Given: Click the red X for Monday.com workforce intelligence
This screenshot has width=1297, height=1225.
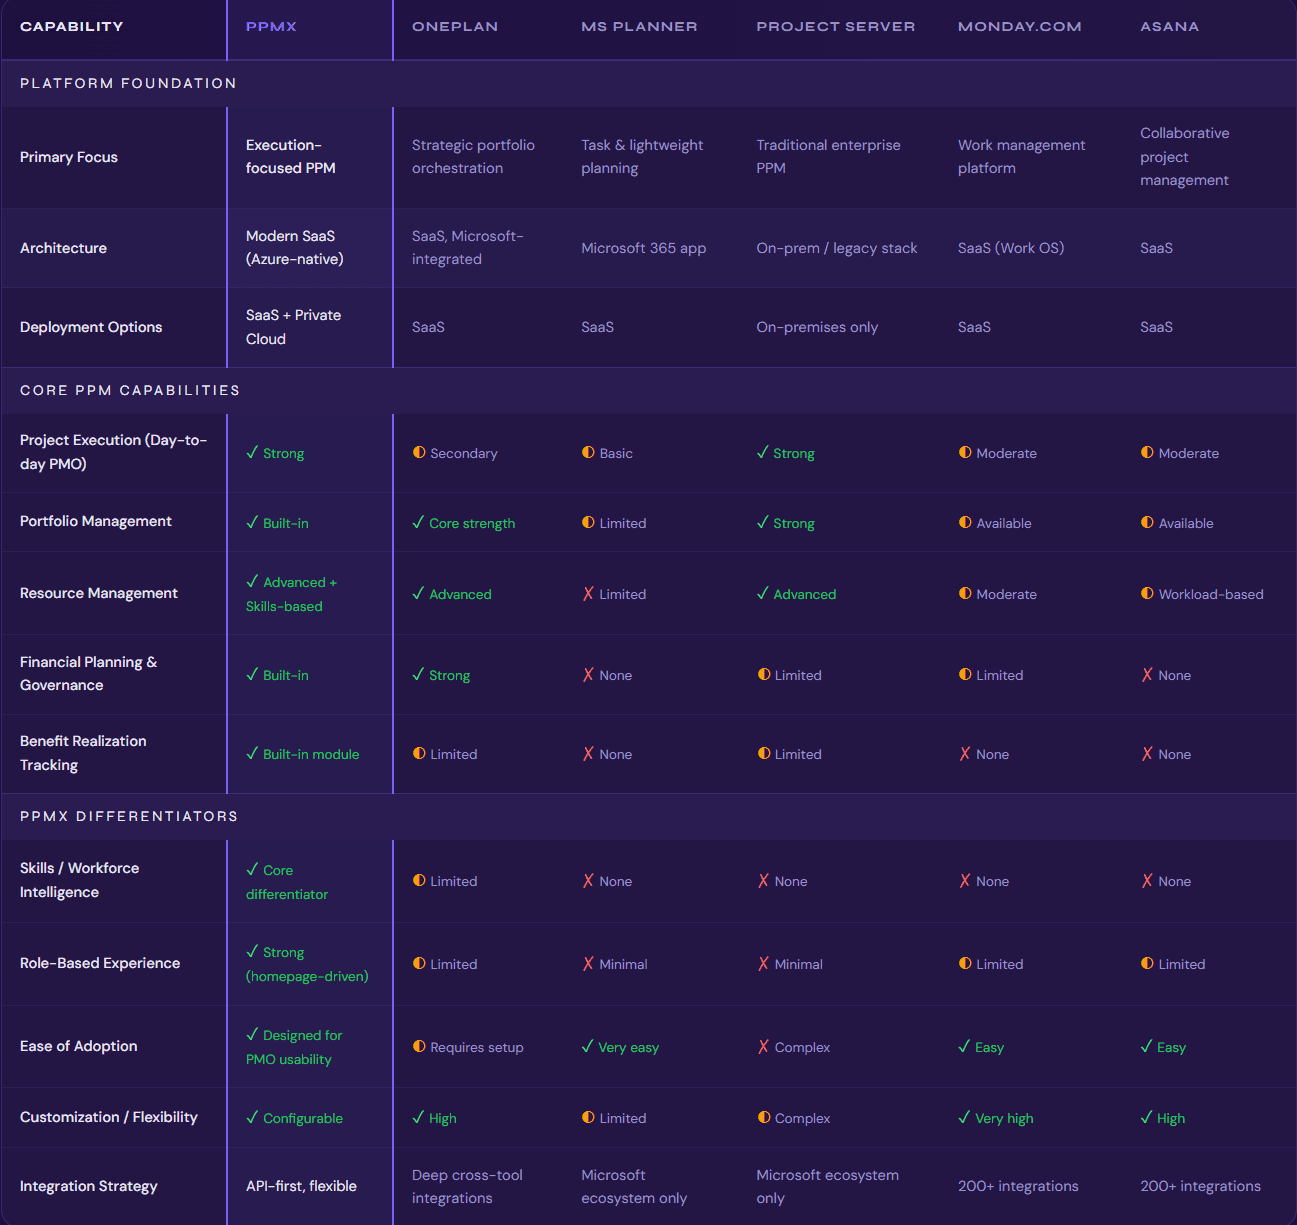Looking at the screenshot, I should pyautogui.click(x=965, y=881).
